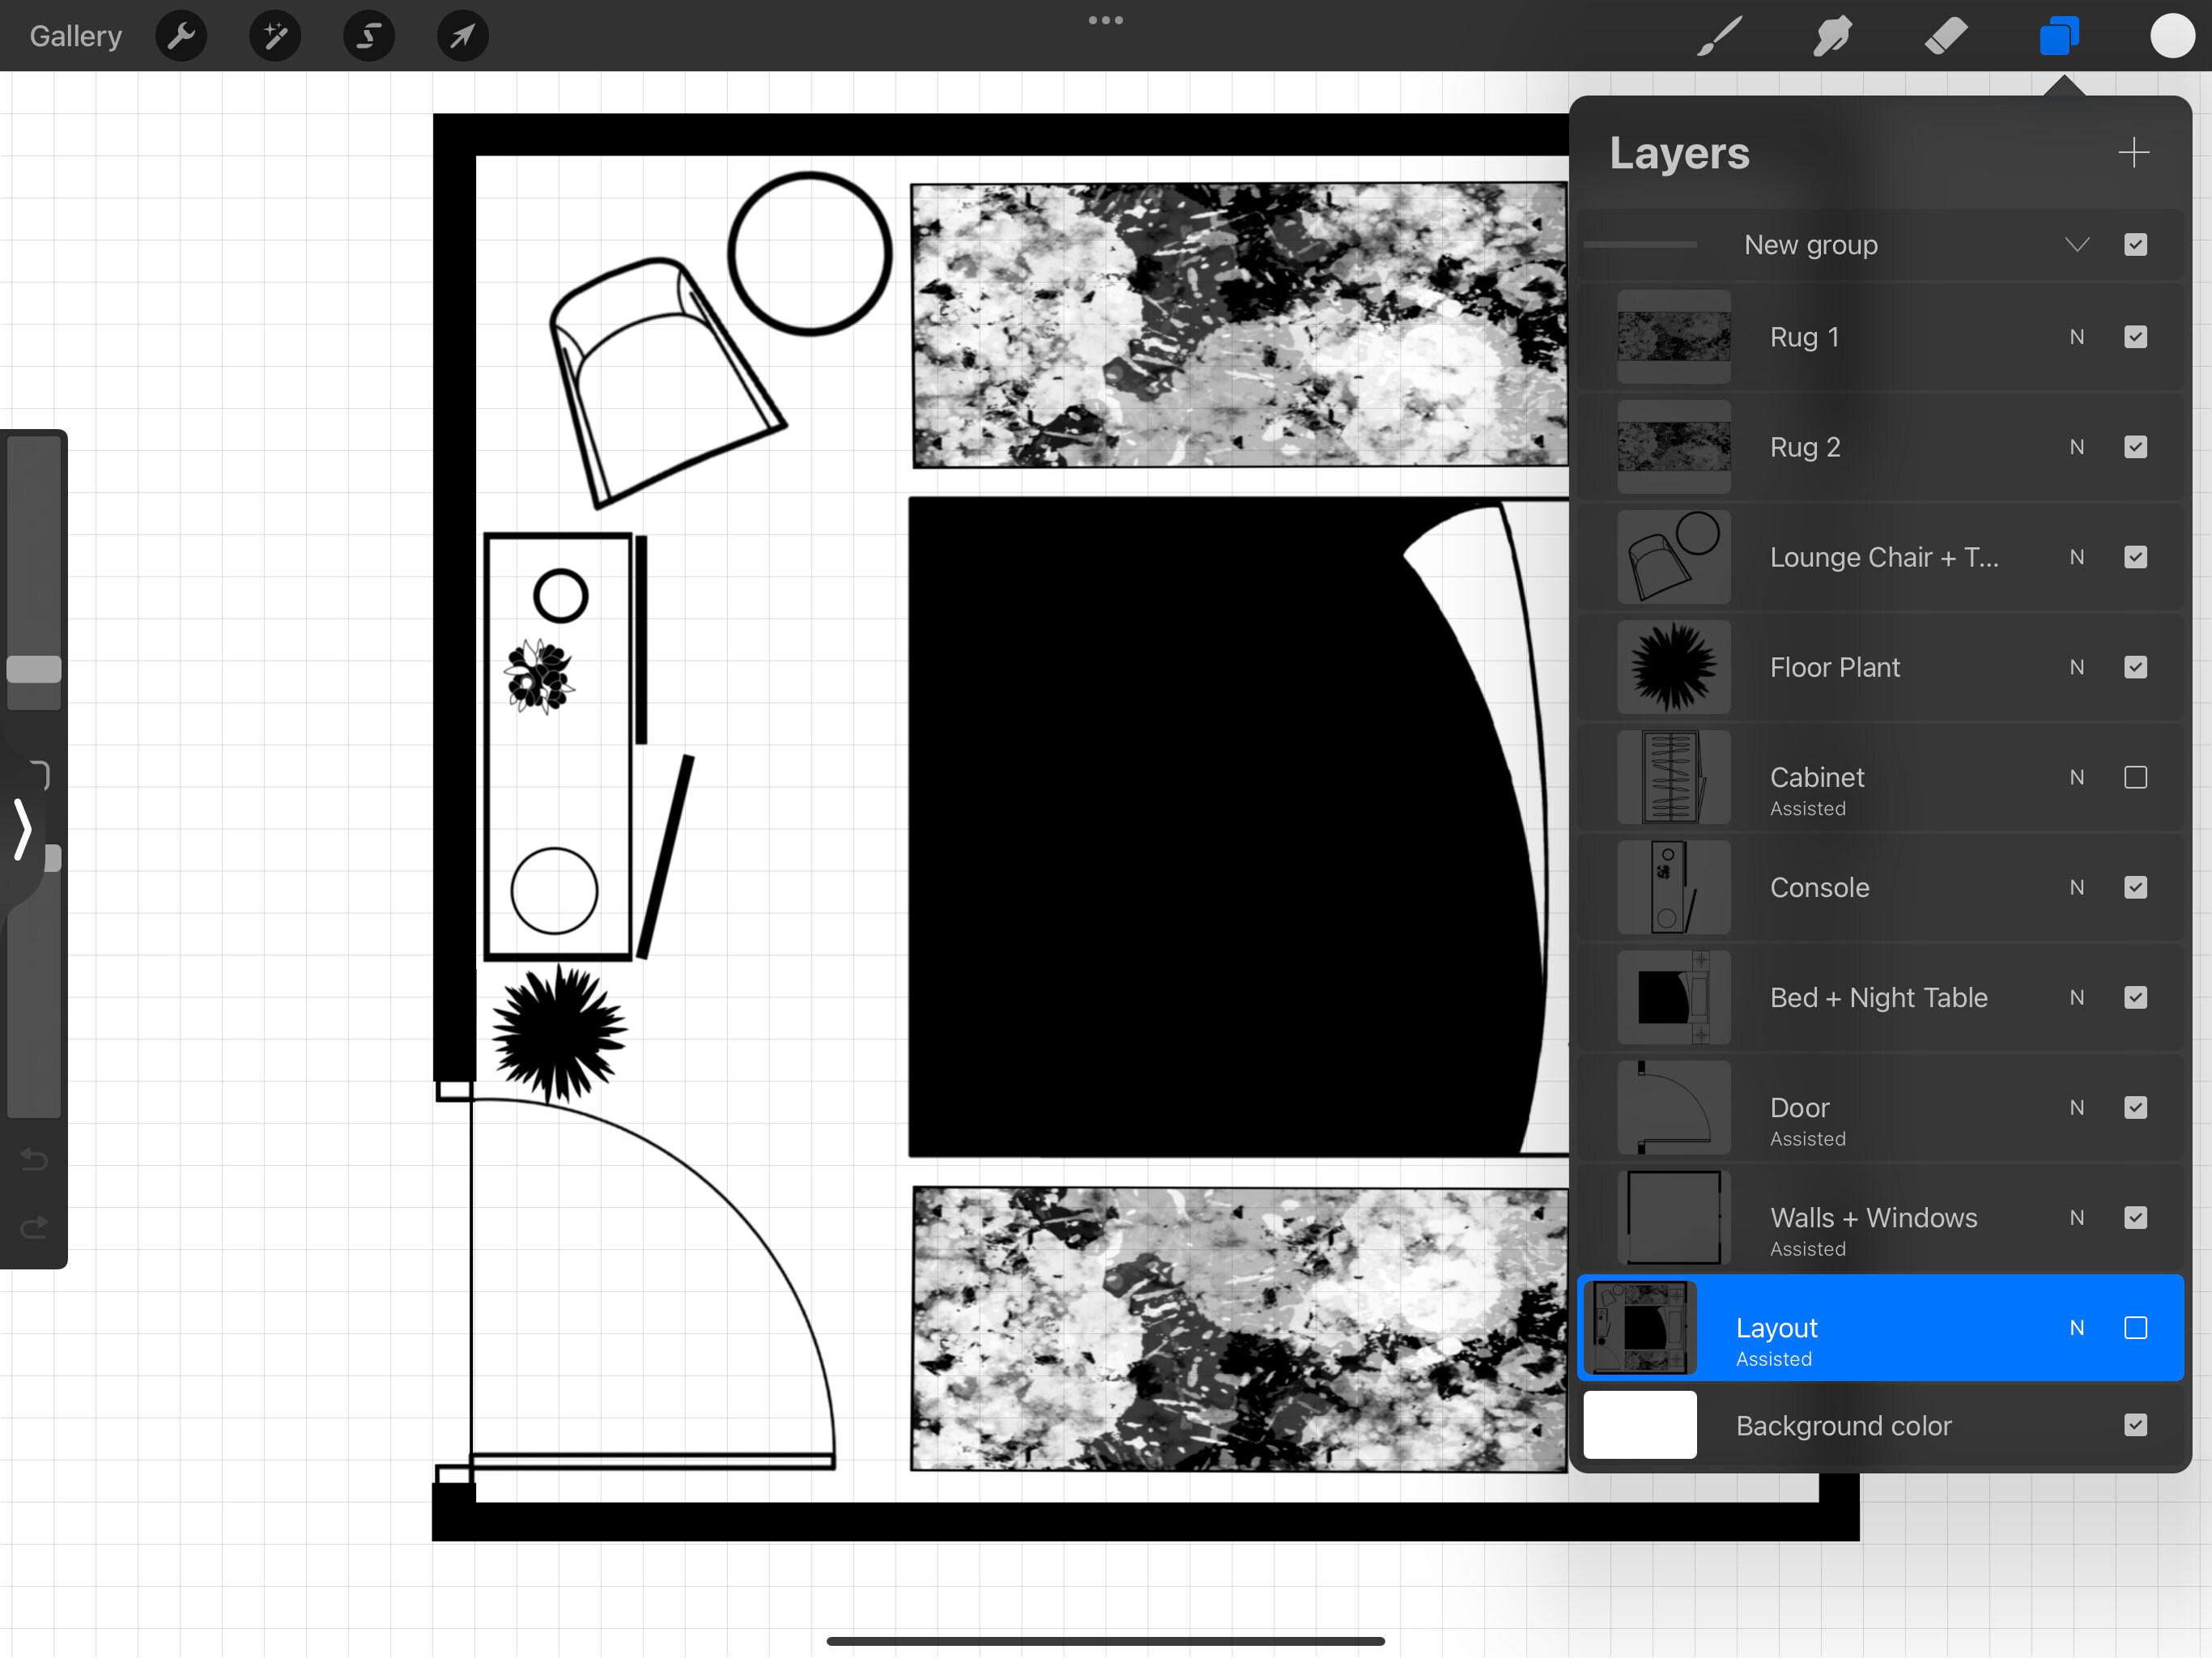Open the active color picker
Viewport: 2212px width, 1658px height.
click(x=2171, y=35)
